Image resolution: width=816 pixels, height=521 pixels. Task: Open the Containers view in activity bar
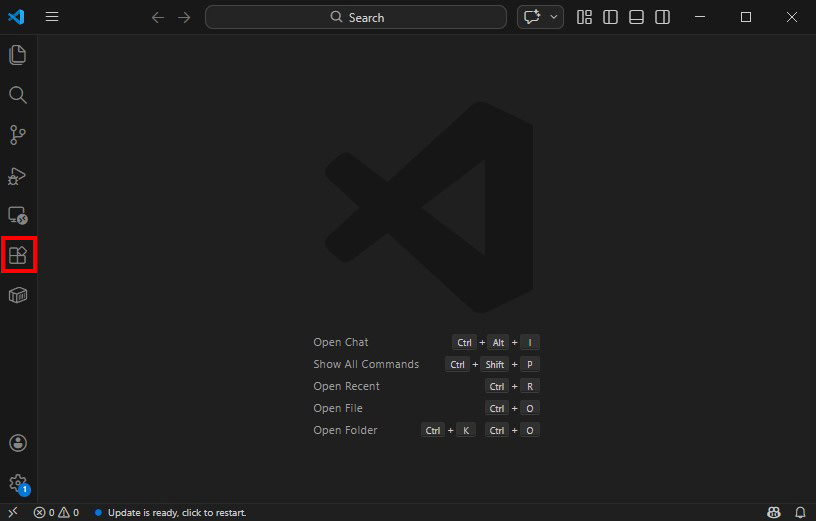point(17,295)
